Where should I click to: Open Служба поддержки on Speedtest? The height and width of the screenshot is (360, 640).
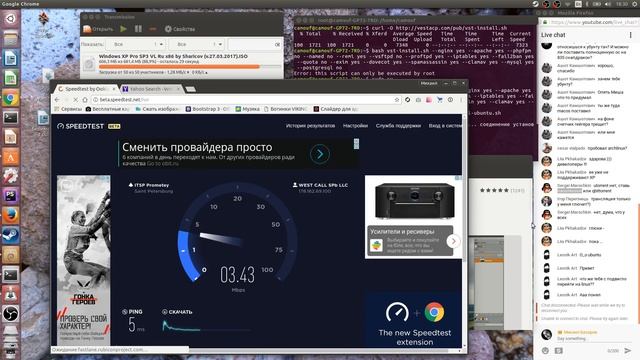[398, 126]
